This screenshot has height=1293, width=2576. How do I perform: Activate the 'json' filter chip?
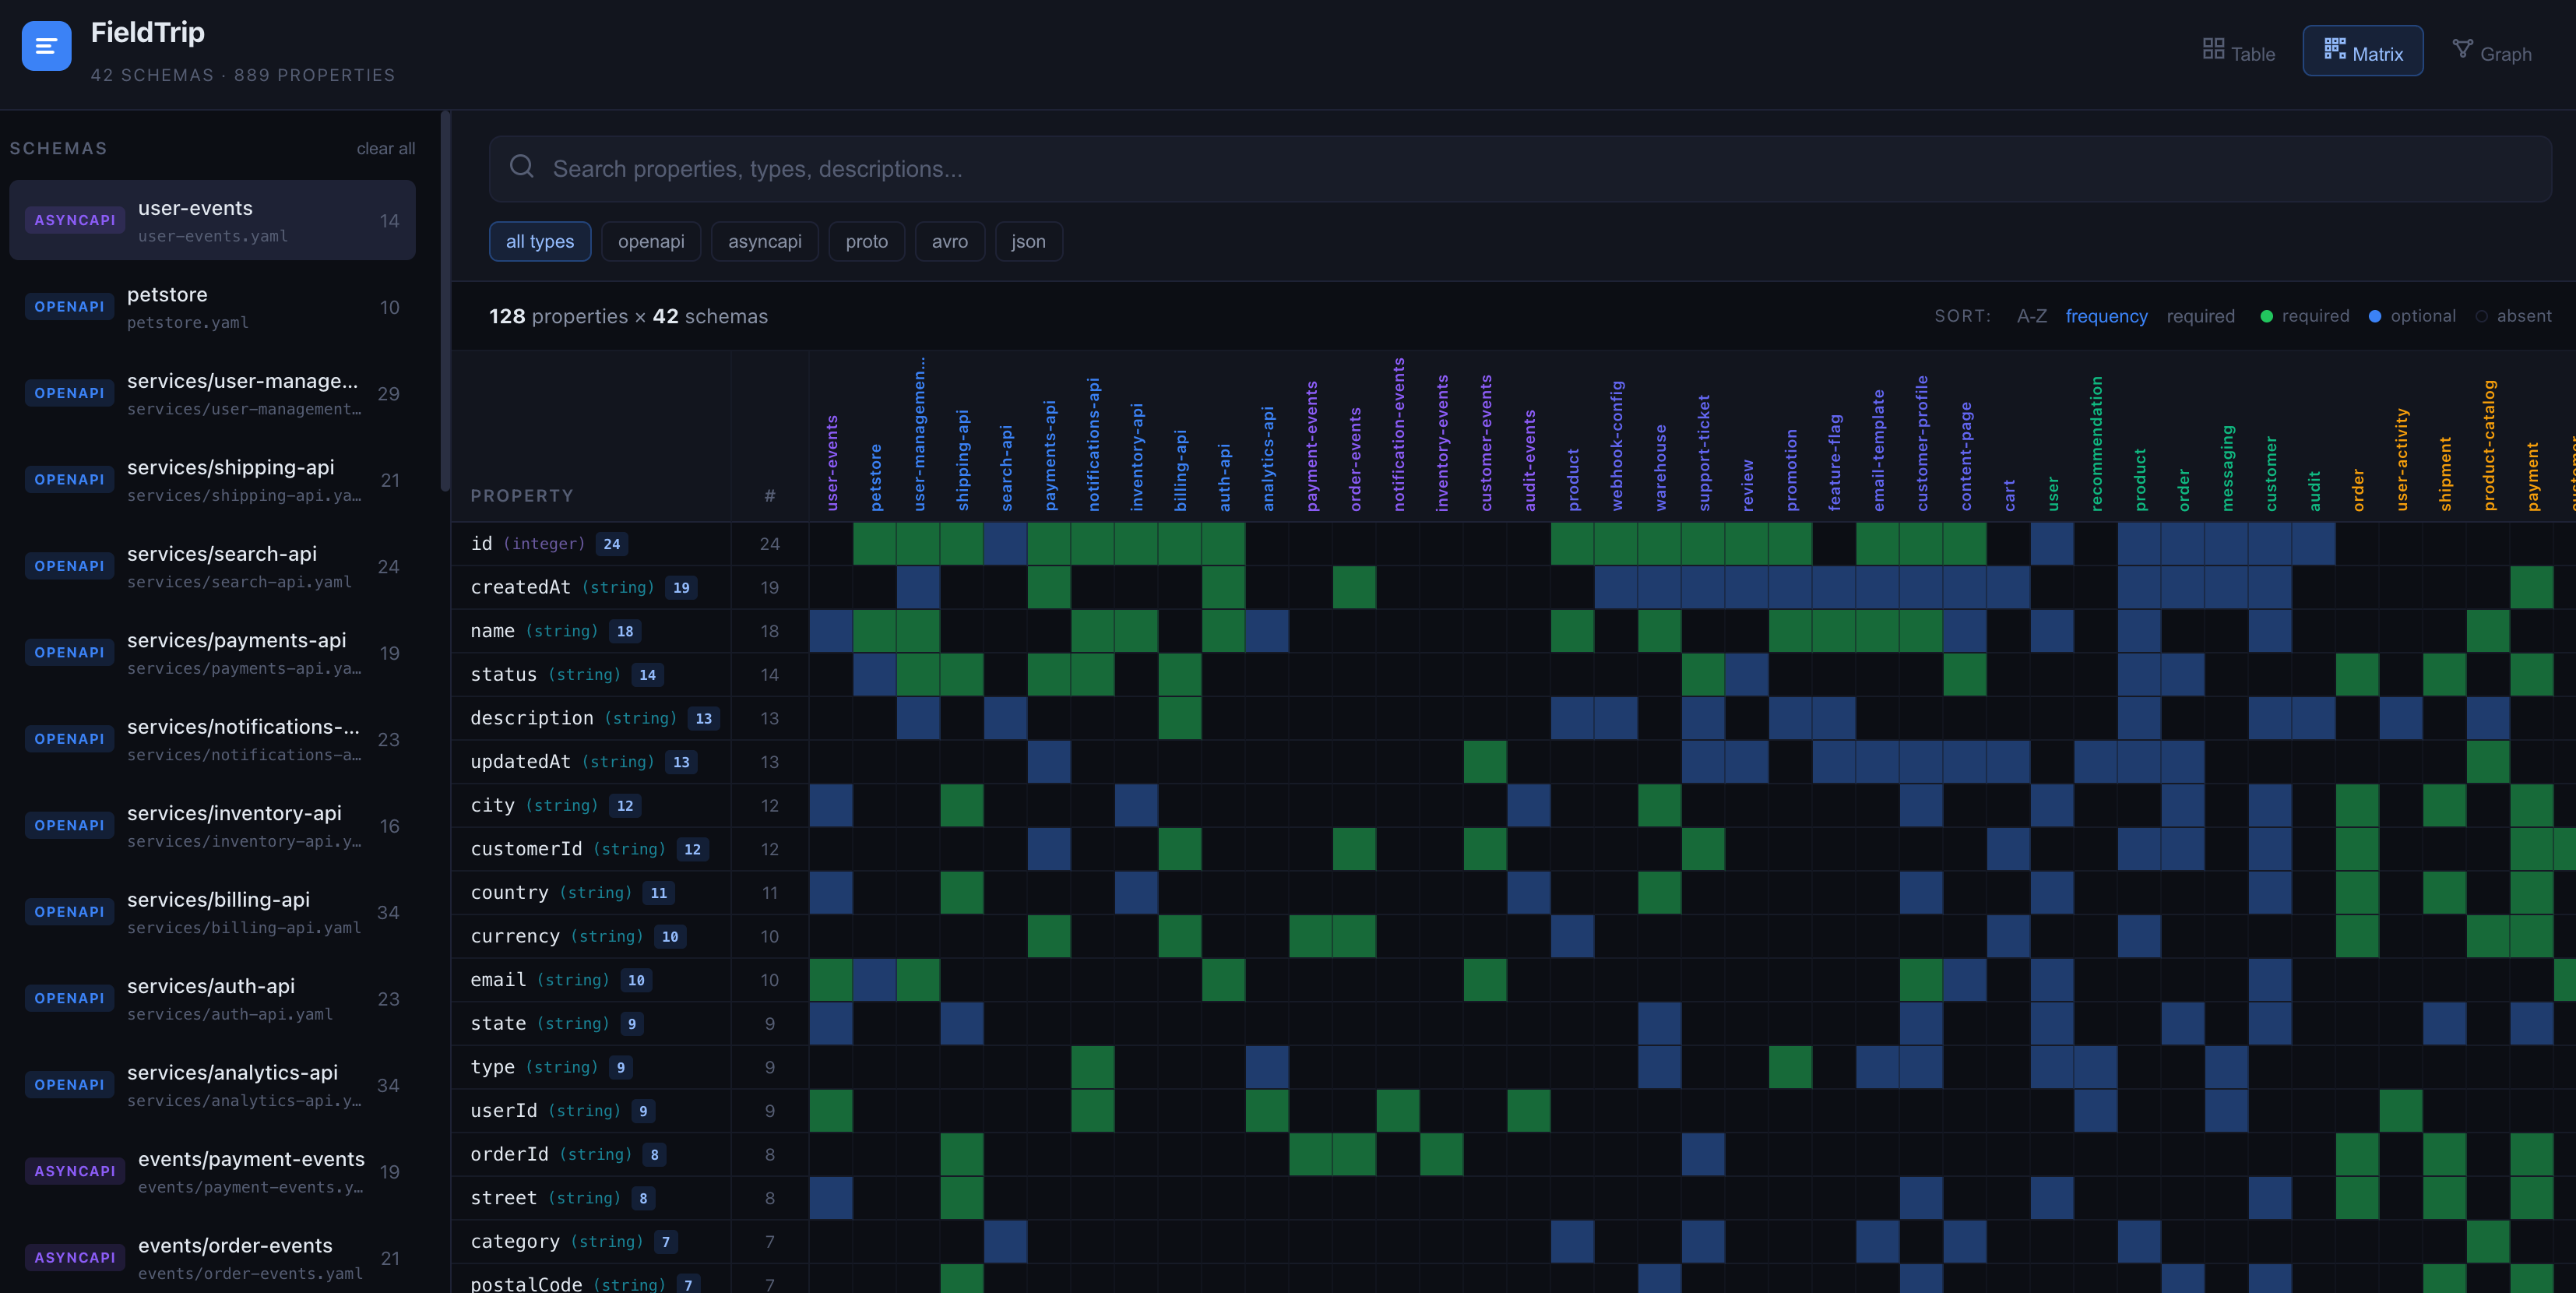pos(1028,241)
